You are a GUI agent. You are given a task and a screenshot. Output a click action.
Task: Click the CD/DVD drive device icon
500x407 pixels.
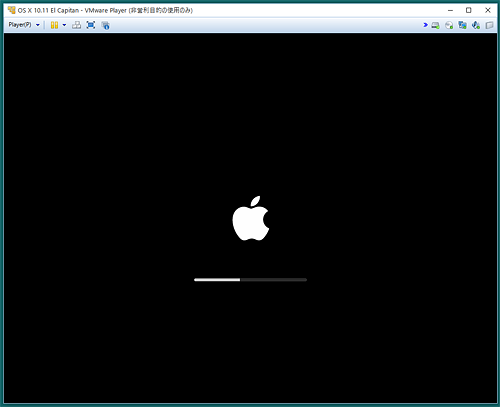point(449,25)
